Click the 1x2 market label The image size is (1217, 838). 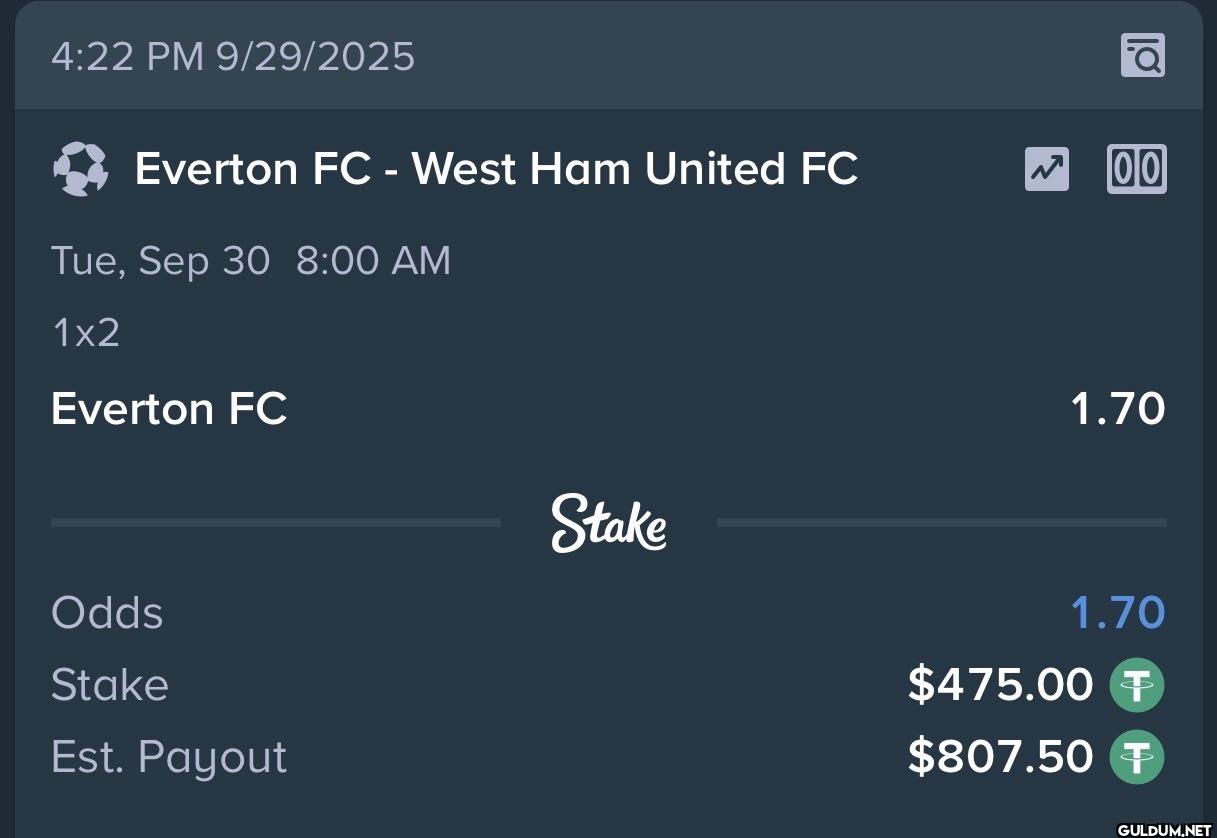coord(85,332)
